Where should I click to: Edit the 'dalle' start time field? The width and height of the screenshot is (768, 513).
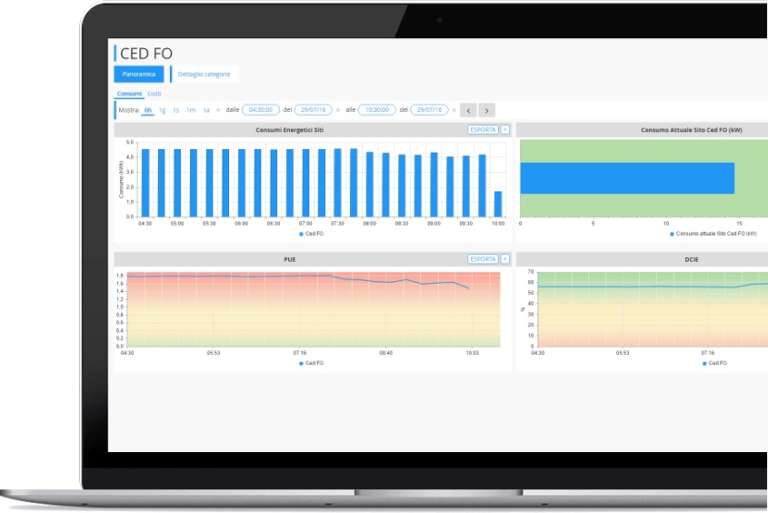point(261,110)
